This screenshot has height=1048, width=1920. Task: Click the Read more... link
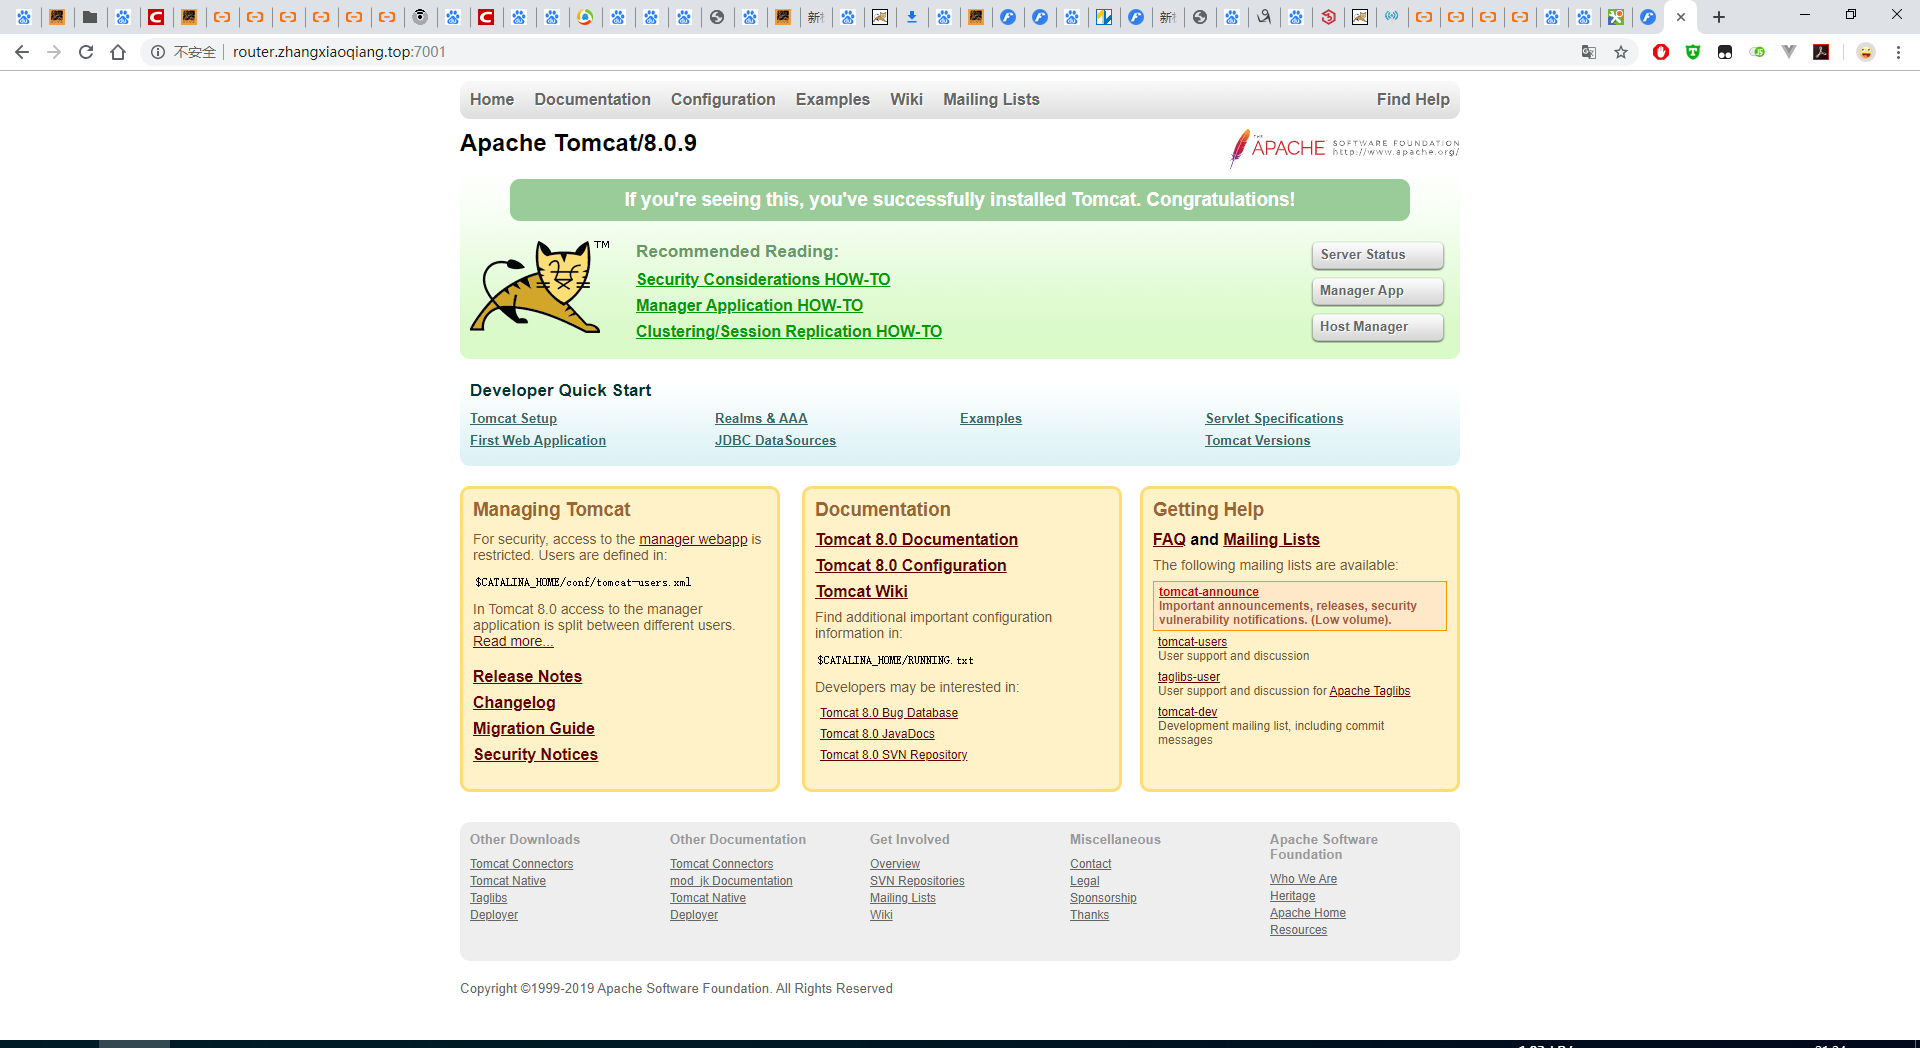pyautogui.click(x=513, y=641)
